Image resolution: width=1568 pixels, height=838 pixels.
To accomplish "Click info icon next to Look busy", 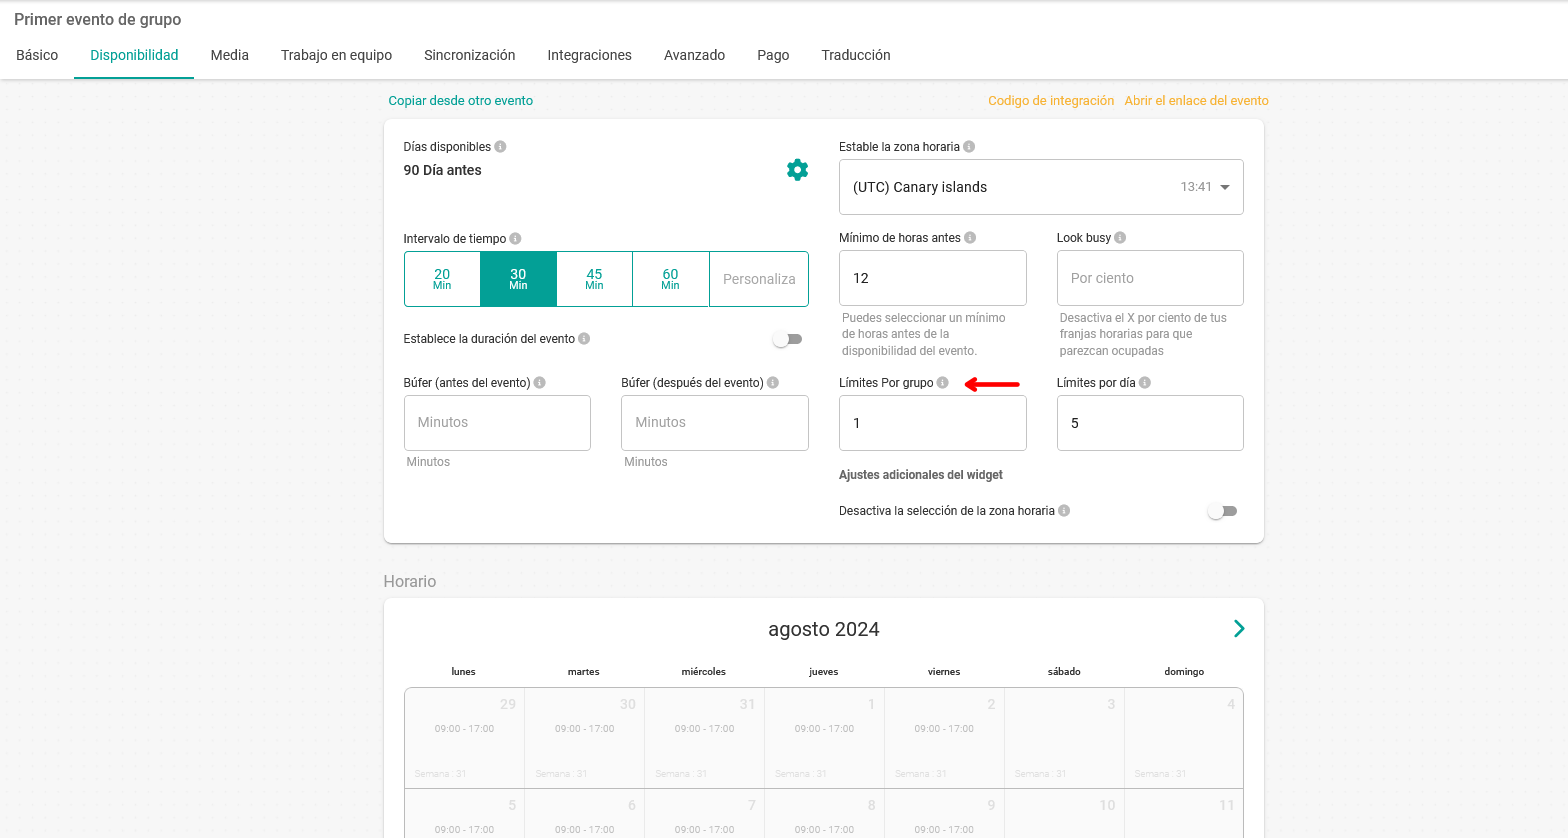I will [1120, 238].
